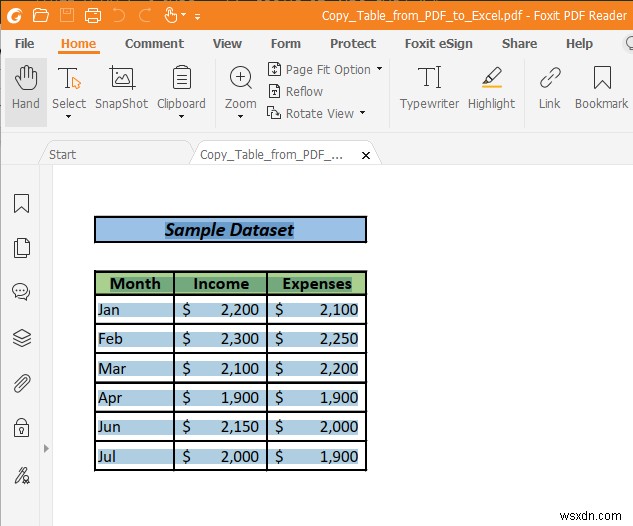
Task: Open a file with the folder icon
Action: (x=41, y=16)
